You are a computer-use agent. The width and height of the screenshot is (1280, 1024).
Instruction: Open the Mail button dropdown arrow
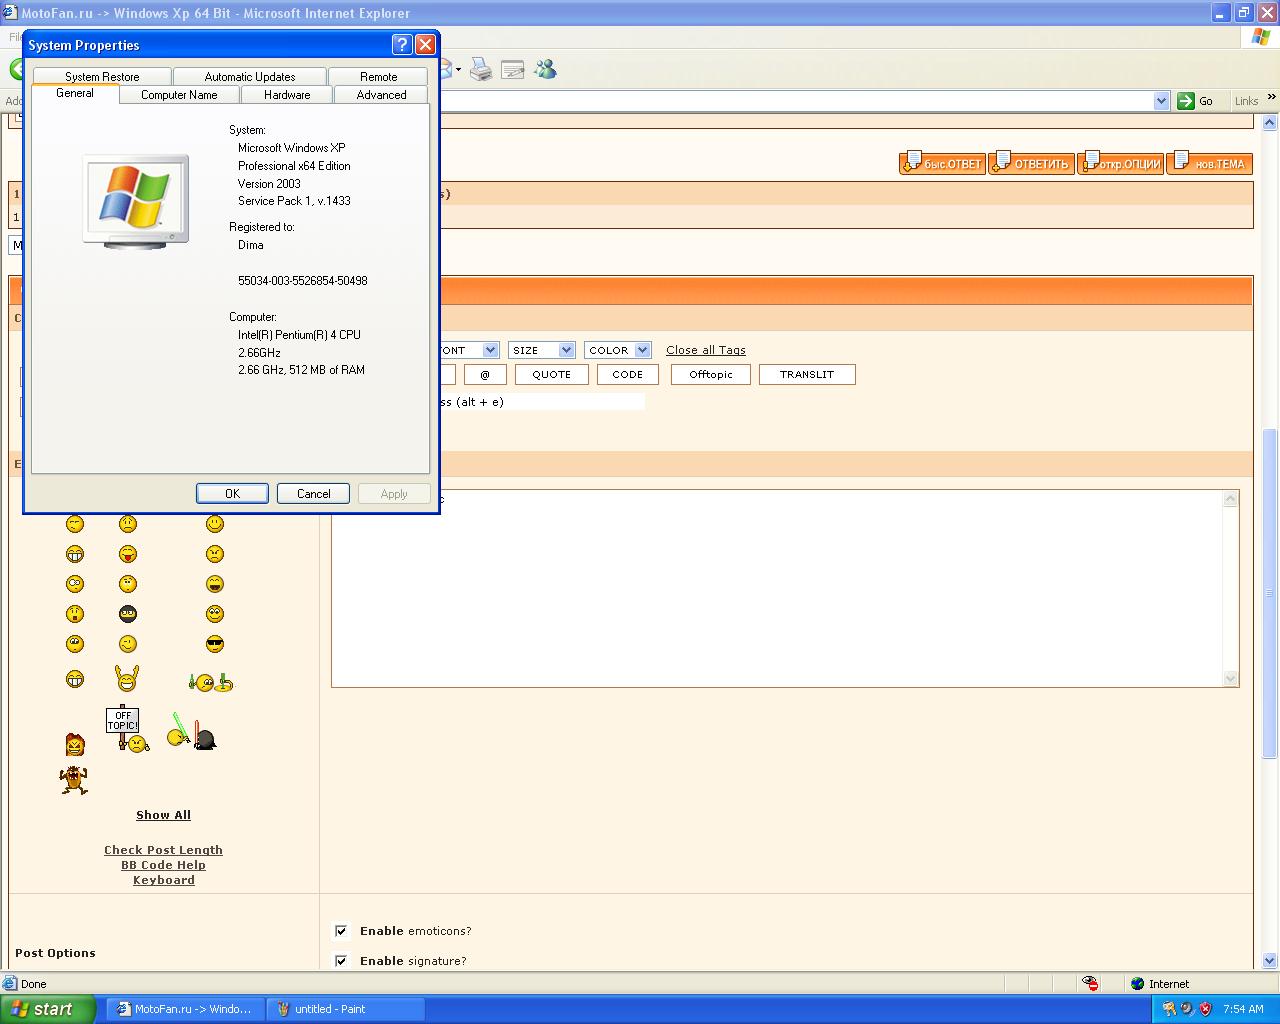point(458,70)
